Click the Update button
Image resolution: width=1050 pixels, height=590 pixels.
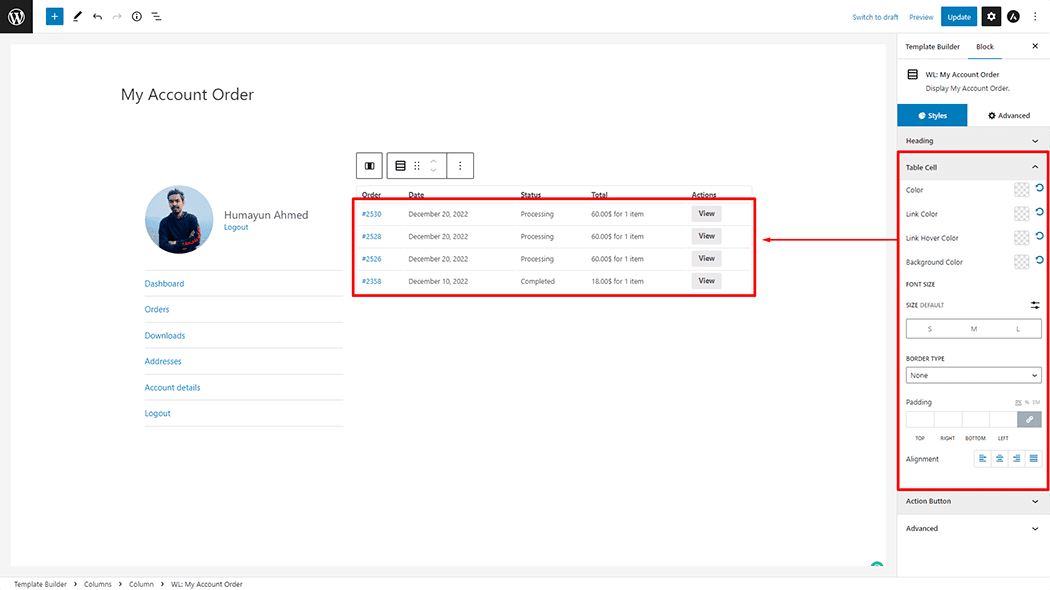click(958, 16)
